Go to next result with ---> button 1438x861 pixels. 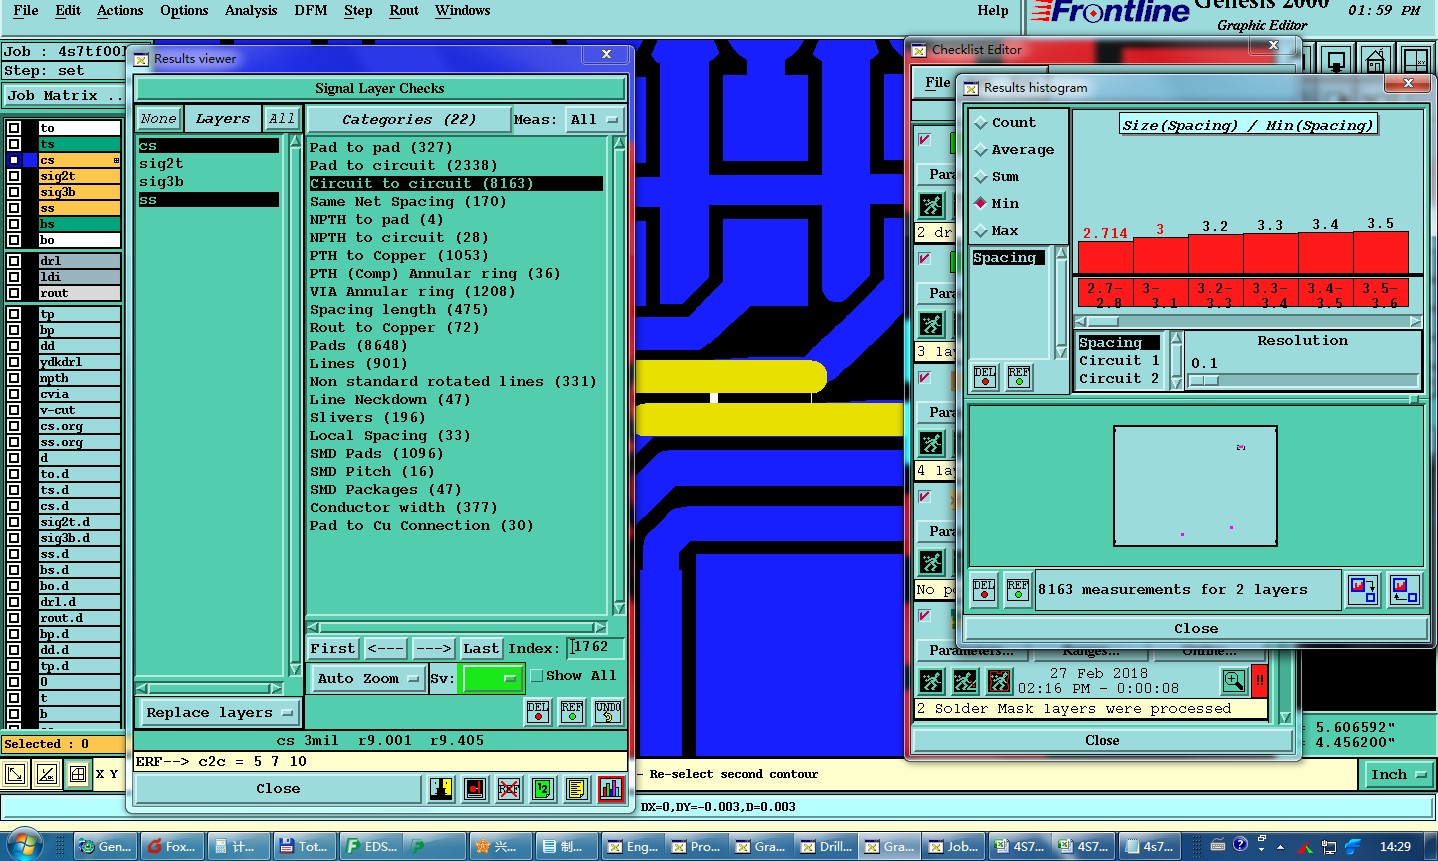pyautogui.click(x=433, y=649)
